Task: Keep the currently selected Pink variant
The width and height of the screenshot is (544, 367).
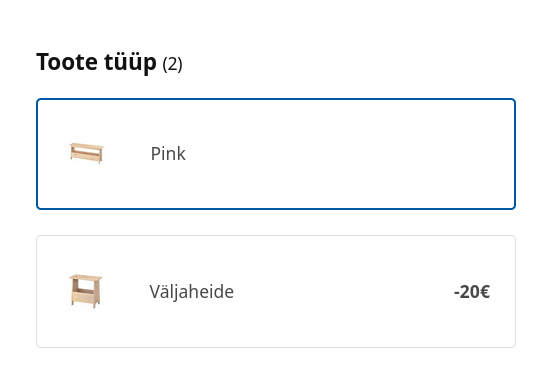Action: pos(276,154)
